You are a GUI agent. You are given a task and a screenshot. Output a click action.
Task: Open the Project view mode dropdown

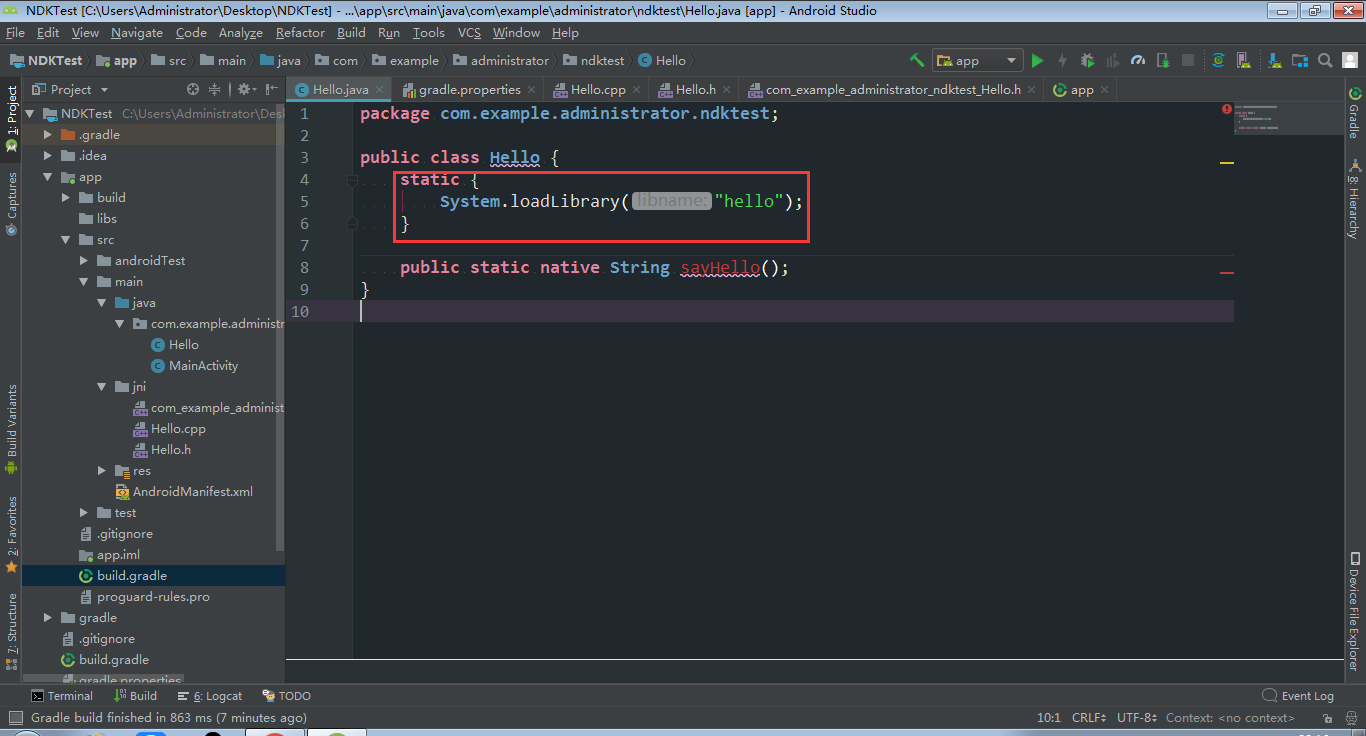tap(71, 89)
